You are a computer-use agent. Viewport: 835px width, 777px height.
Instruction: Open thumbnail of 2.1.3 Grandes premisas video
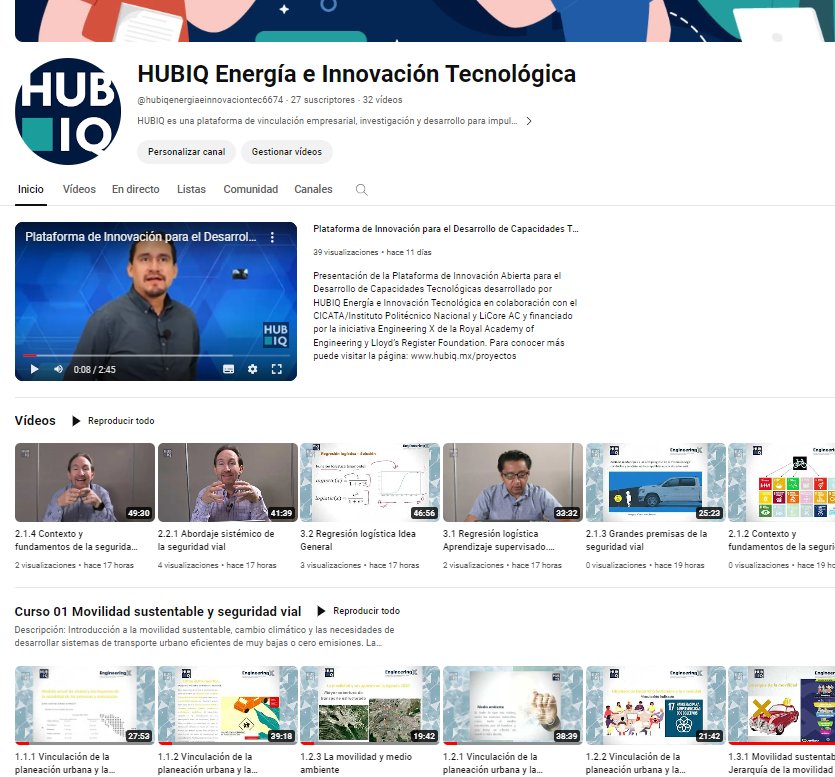click(656, 482)
